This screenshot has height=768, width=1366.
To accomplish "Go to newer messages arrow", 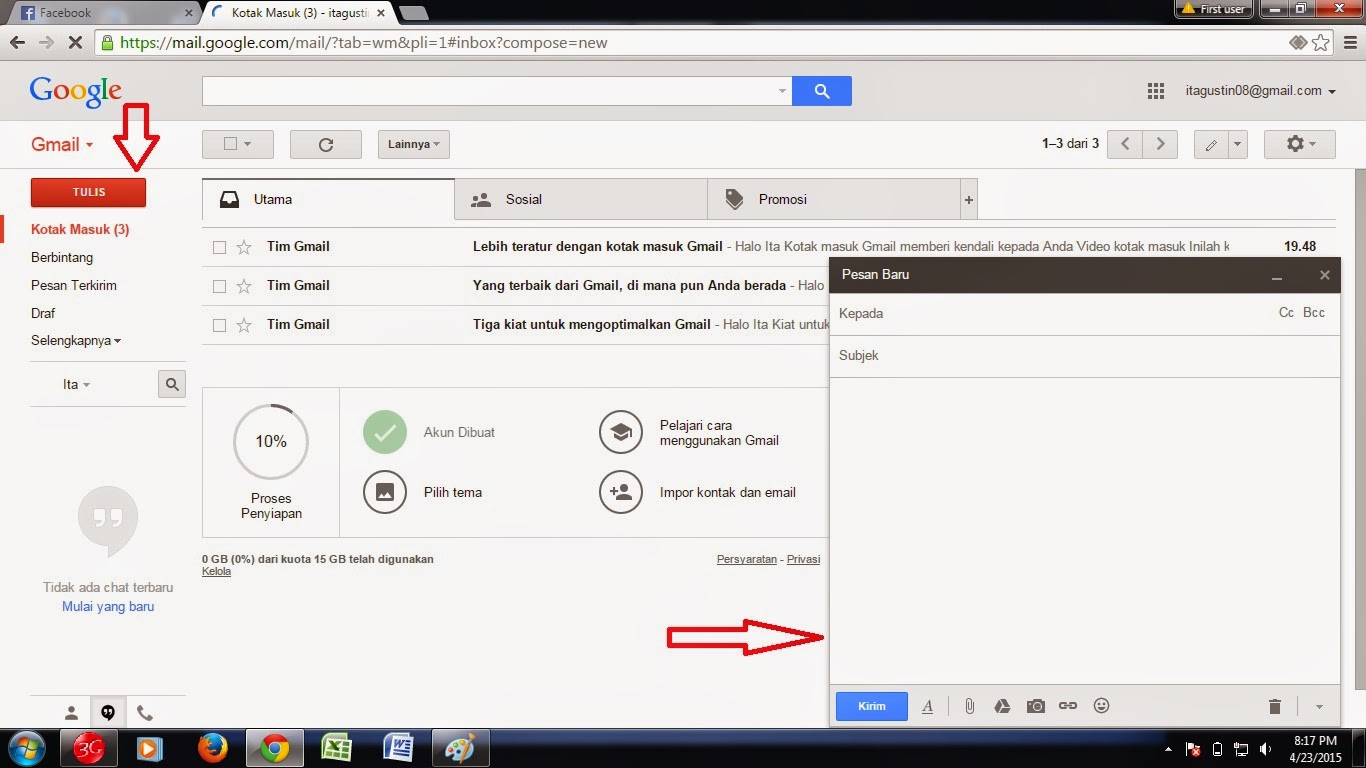I will point(1125,144).
